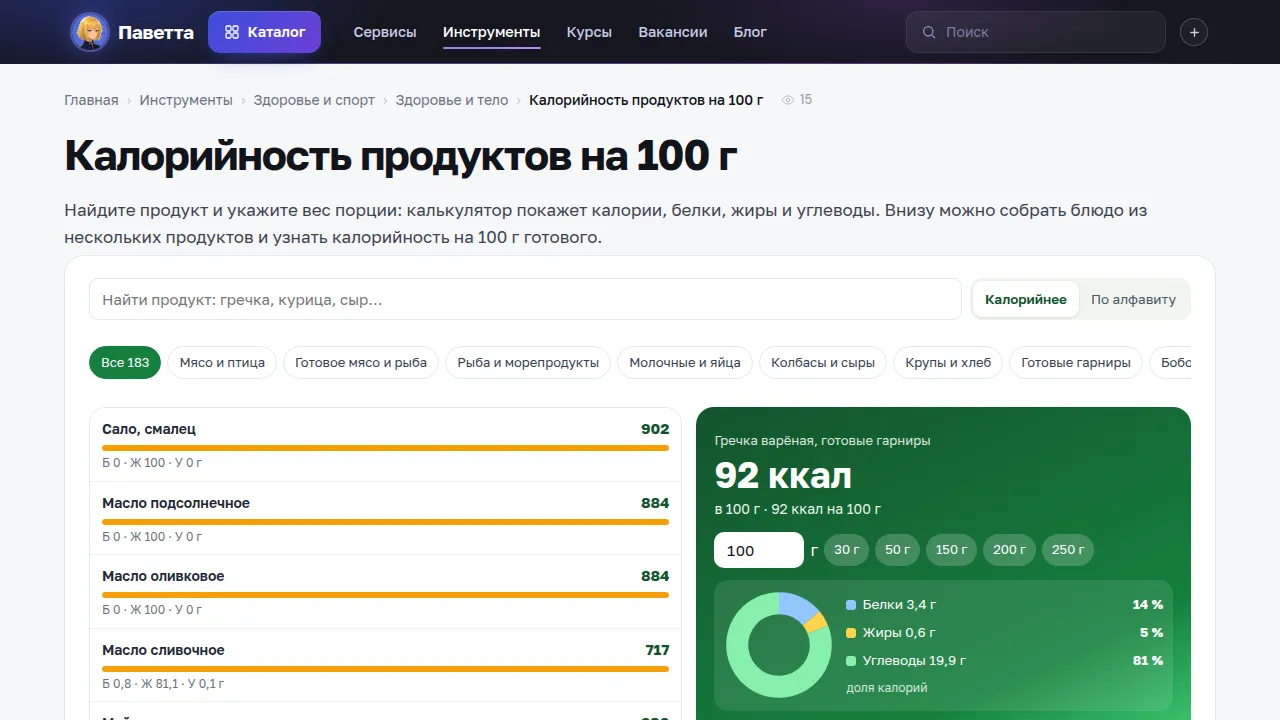This screenshot has width=1280, height=720.
Task: Click the Жиры 0,6 г label
Action: click(x=899, y=633)
